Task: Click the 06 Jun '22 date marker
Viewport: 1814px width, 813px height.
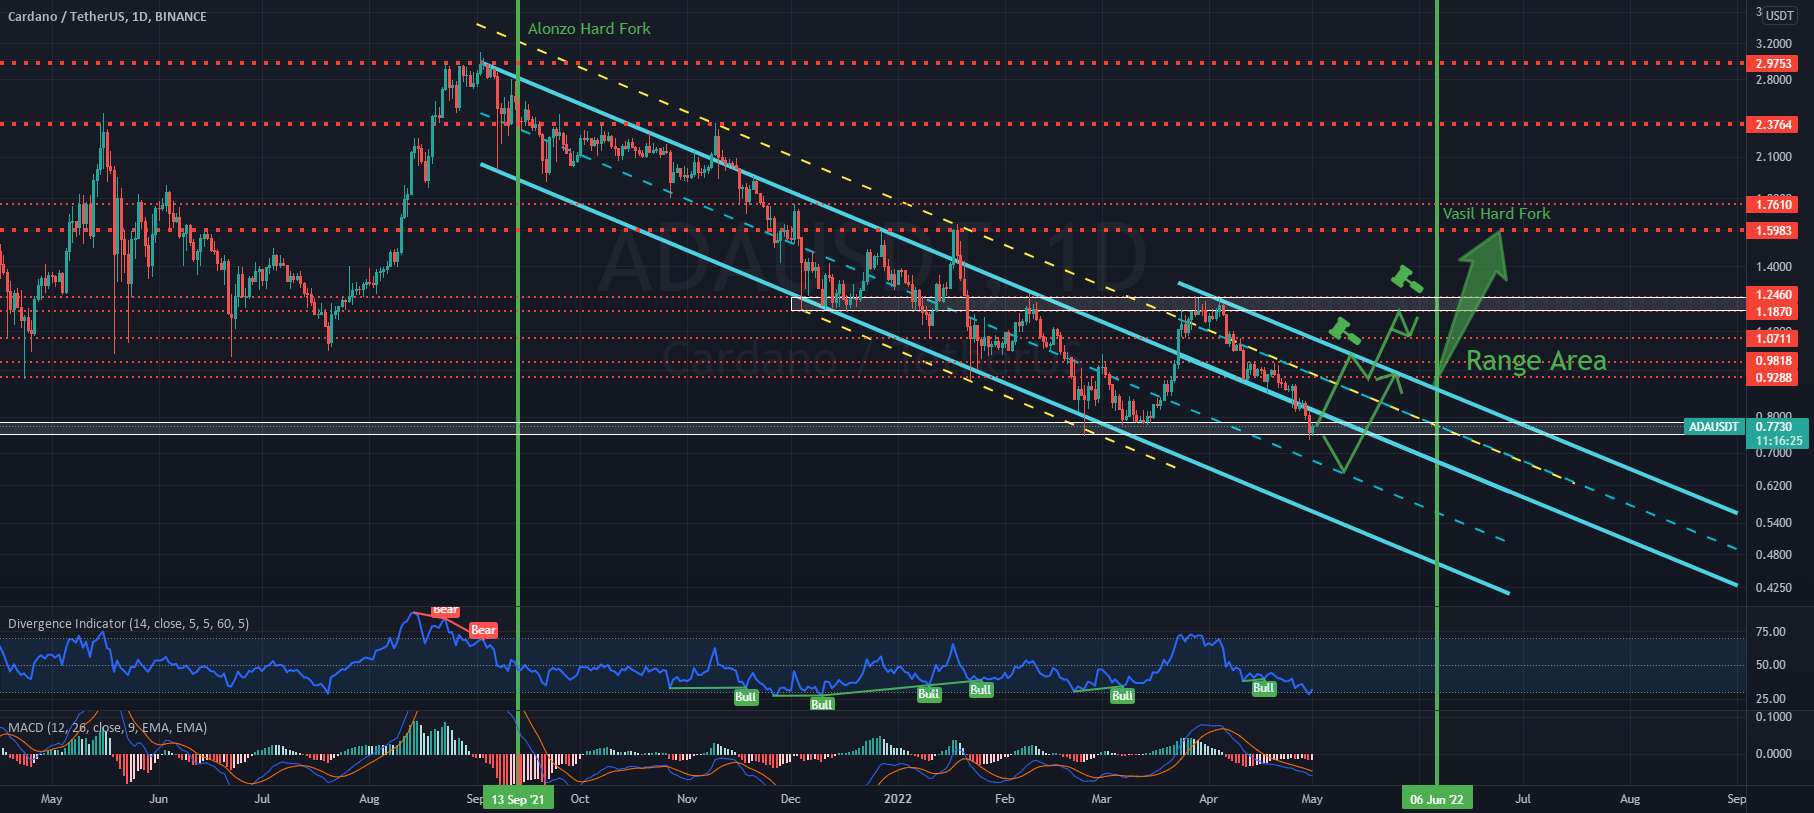Action: pos(1436,799)
